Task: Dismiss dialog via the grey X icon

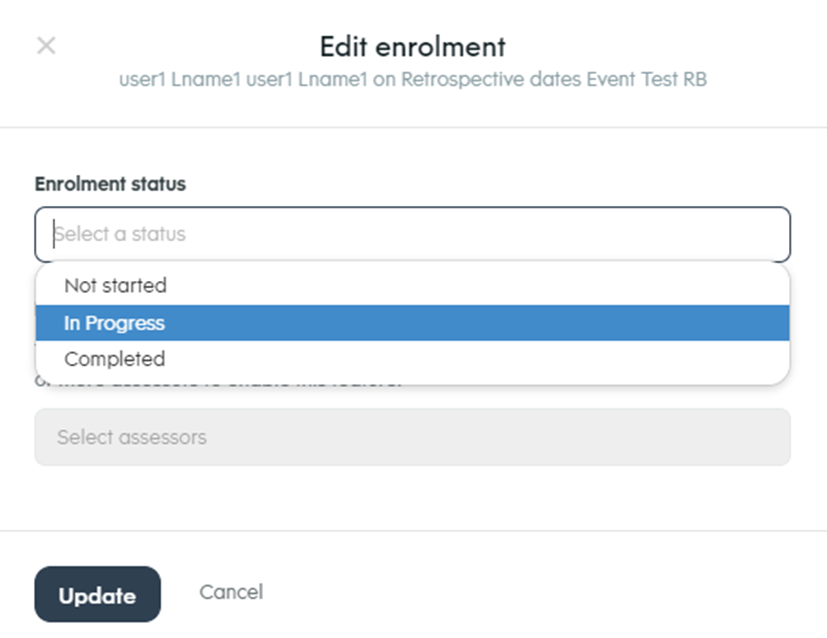Action: point(46,46)
